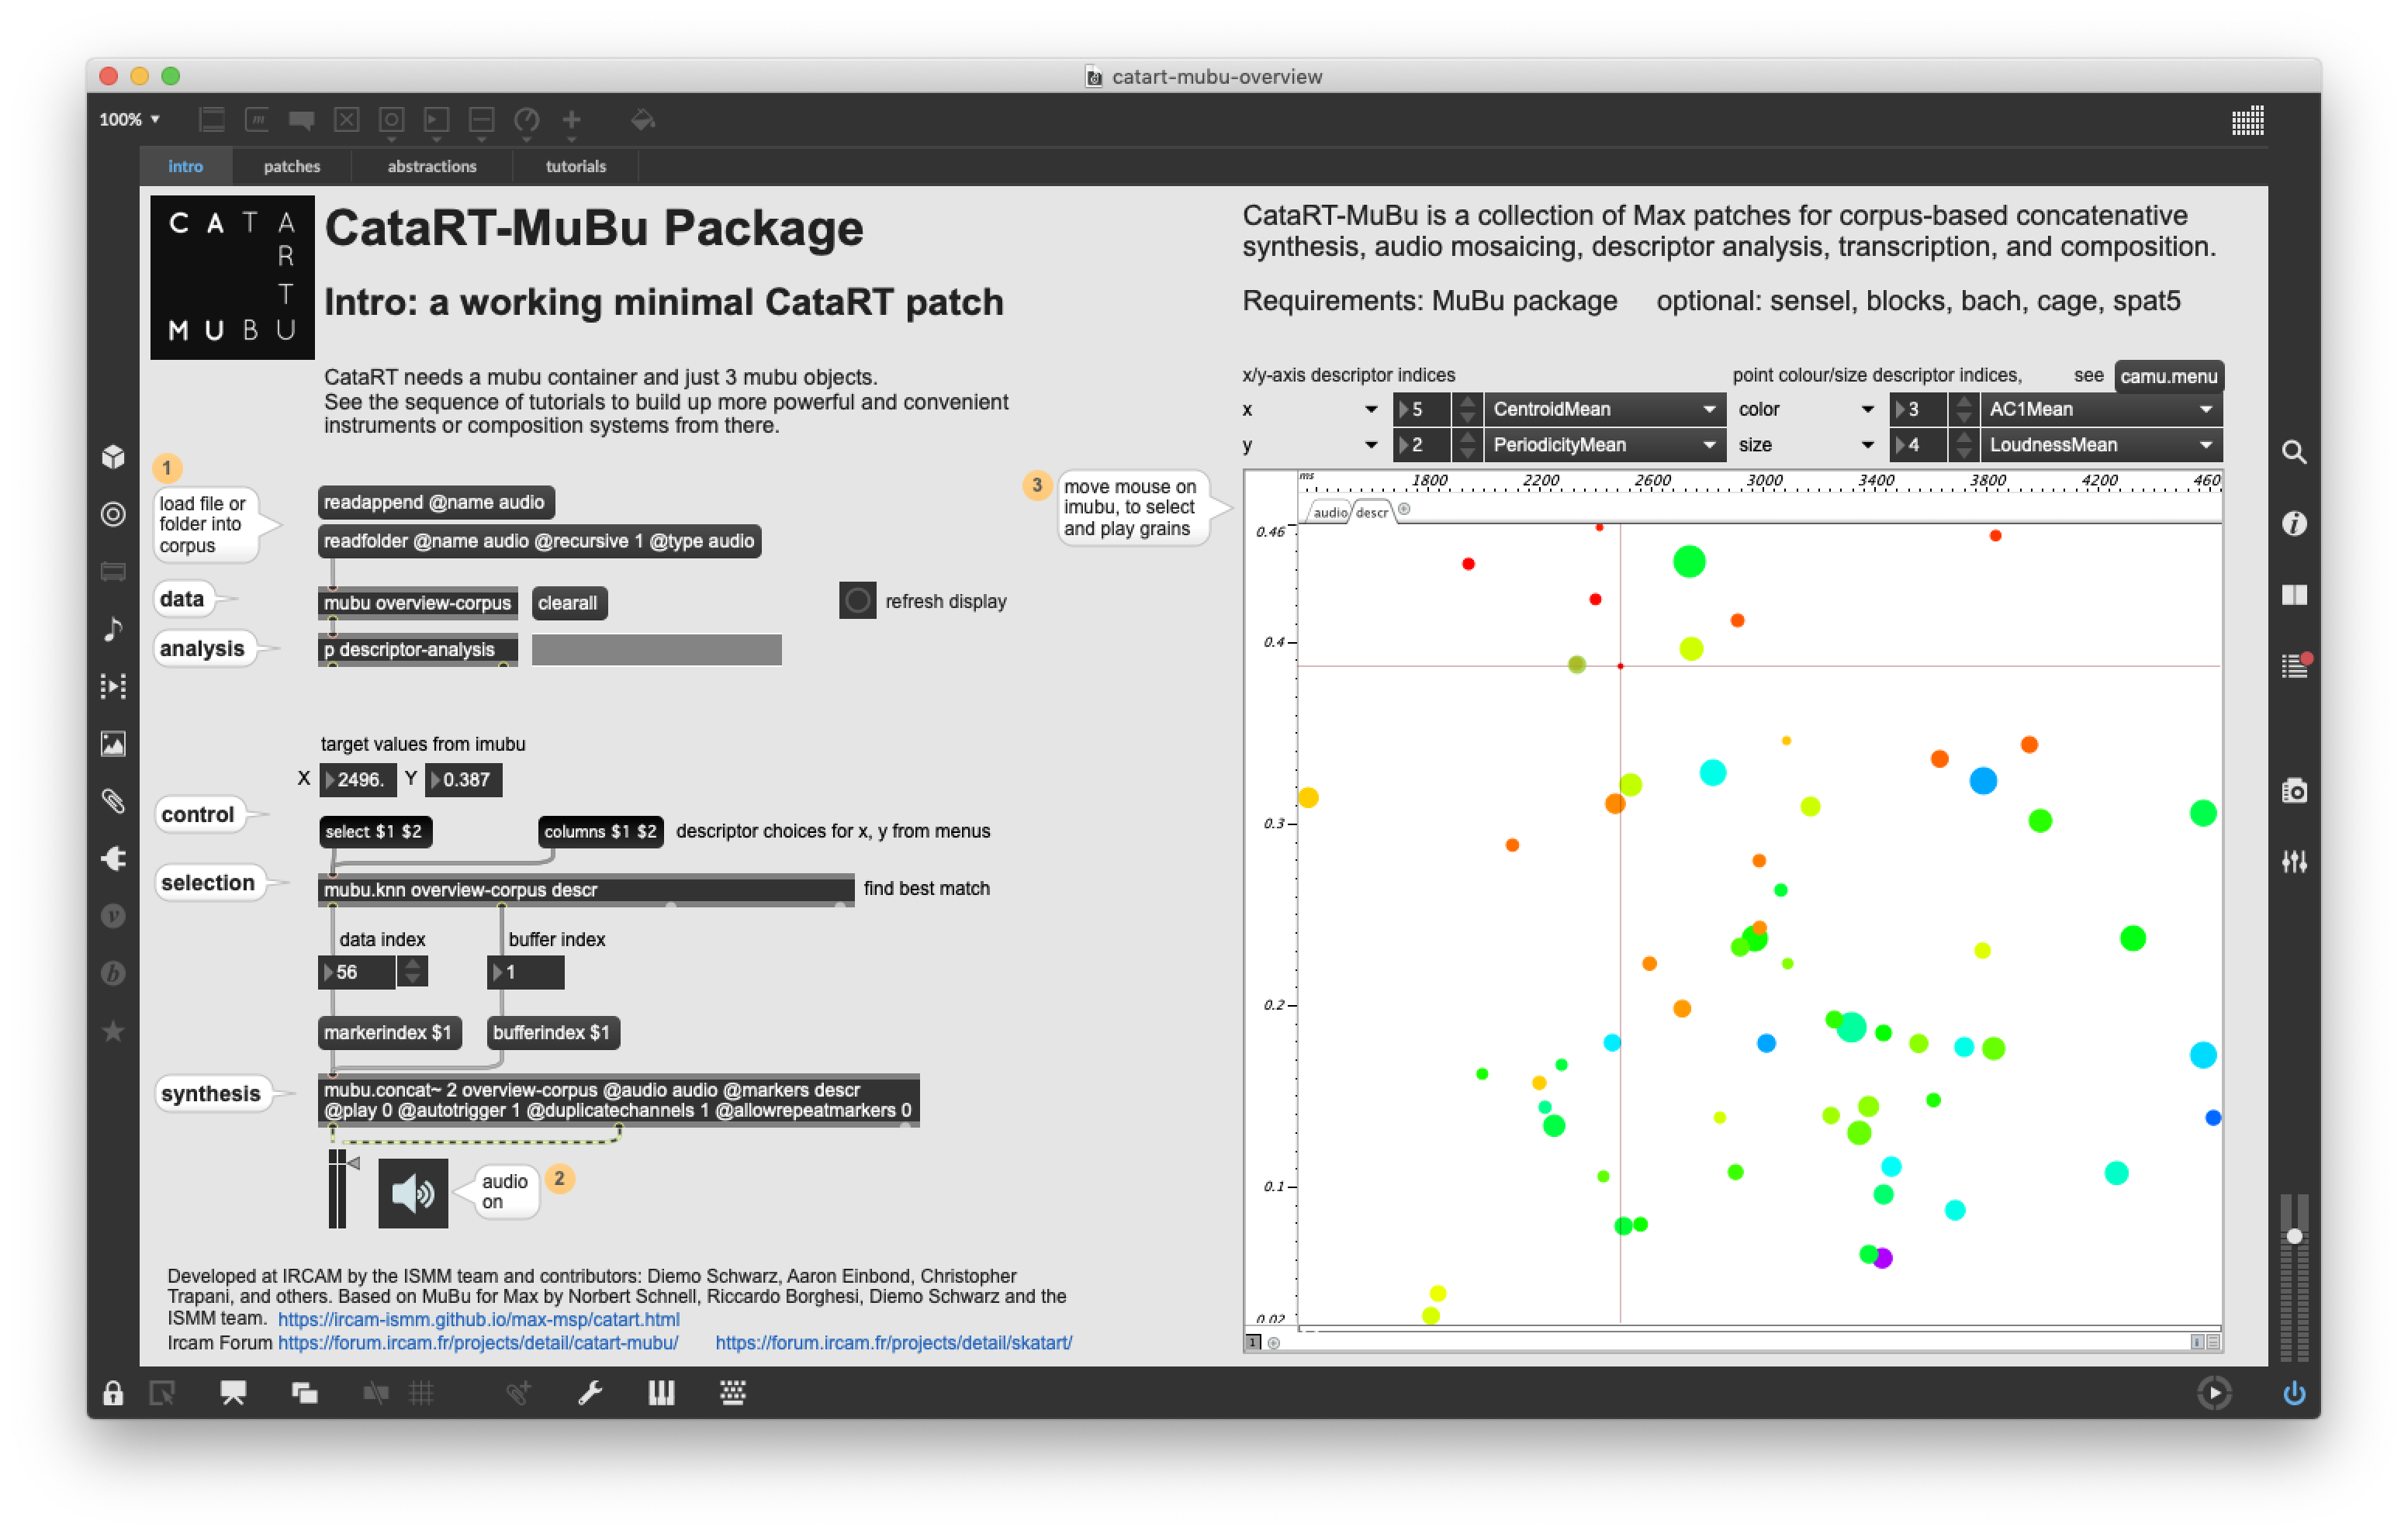Image resolution: width=2408 pixels, height=1534 pixels.
Task: Click the large green dot at top of scatter plot
Action: (x=1689, y=561)
